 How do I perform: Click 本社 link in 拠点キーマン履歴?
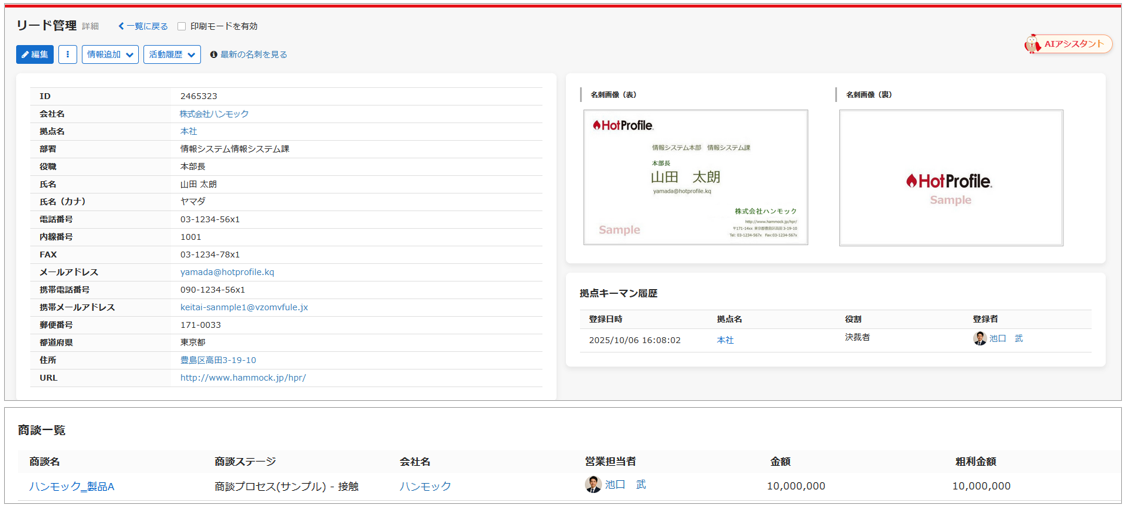pyautogui.click(x=725, y=340)
